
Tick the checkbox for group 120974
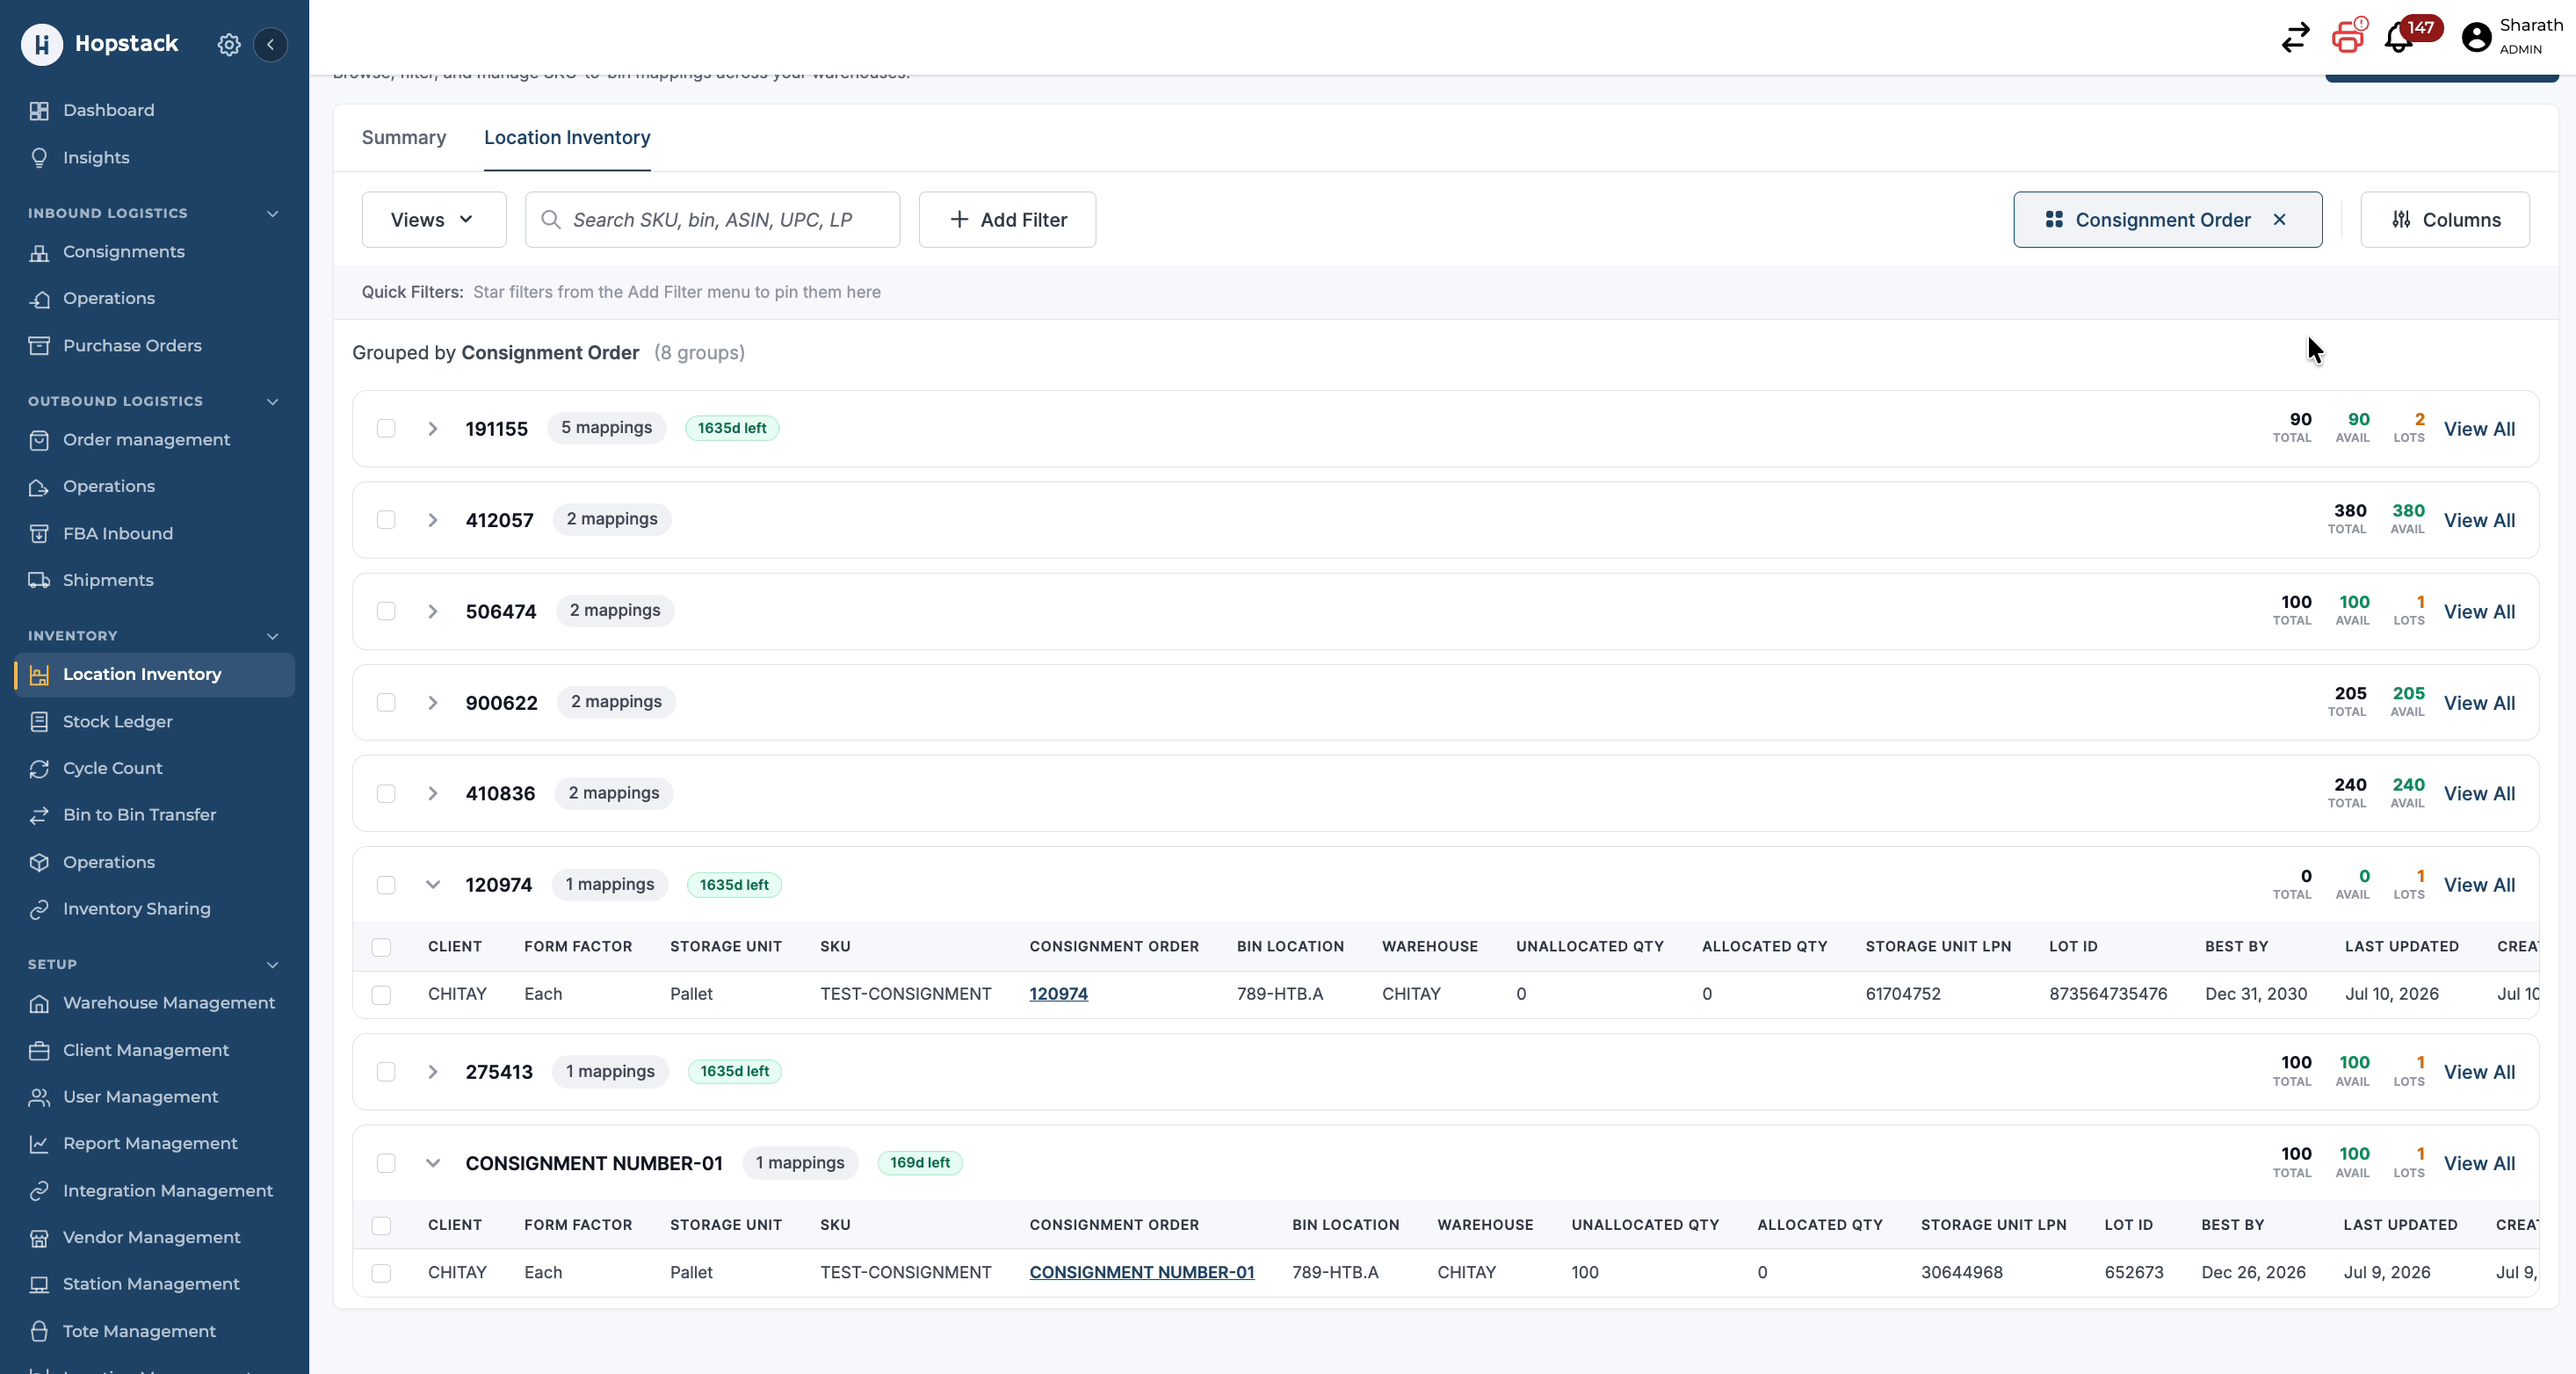(386, 884)
